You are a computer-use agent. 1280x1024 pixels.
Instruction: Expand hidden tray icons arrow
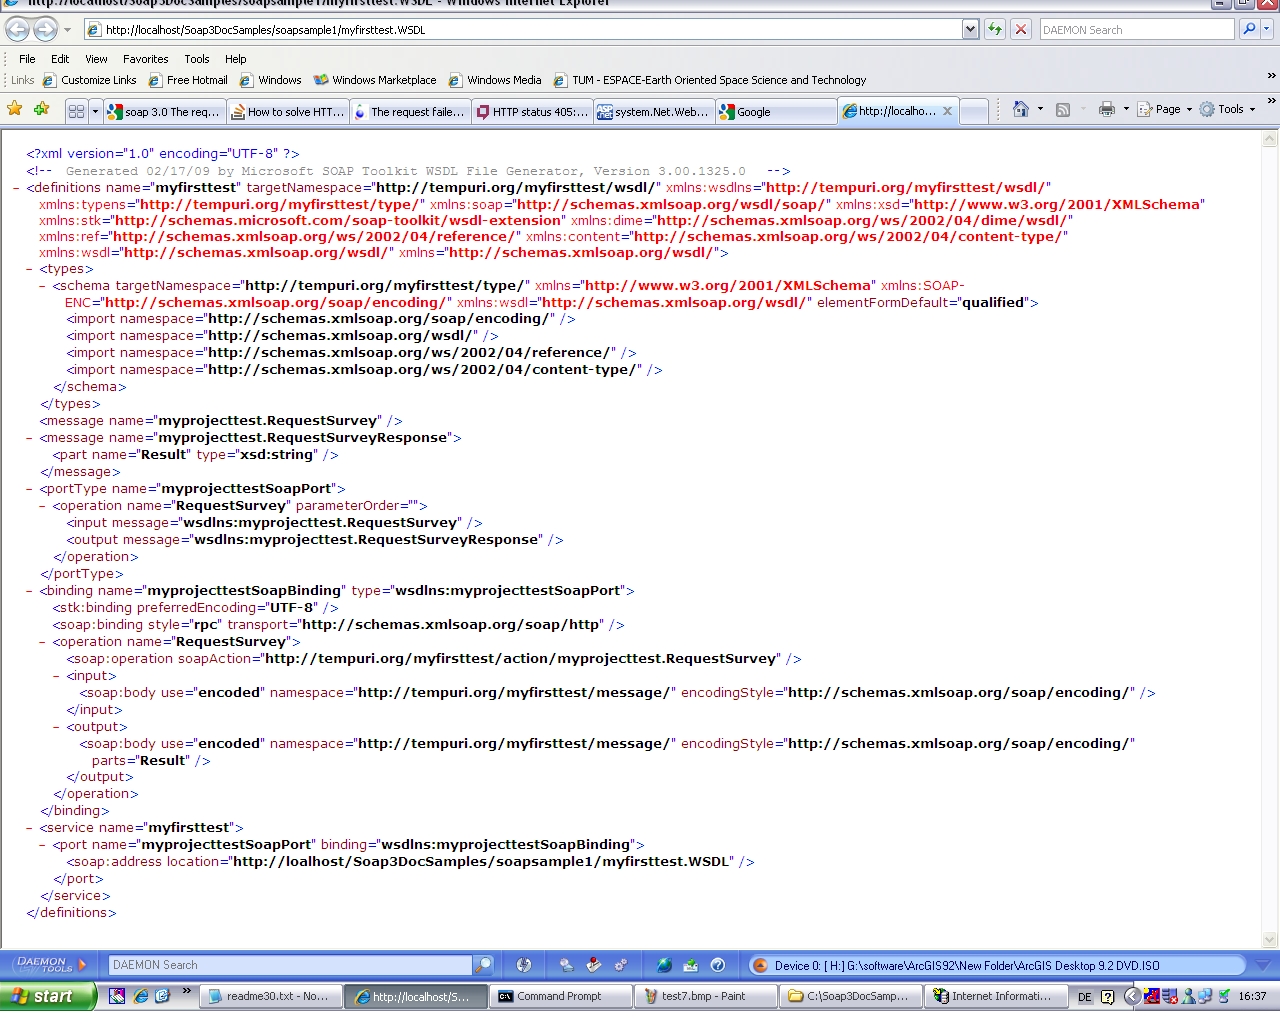pos(1132,996)
